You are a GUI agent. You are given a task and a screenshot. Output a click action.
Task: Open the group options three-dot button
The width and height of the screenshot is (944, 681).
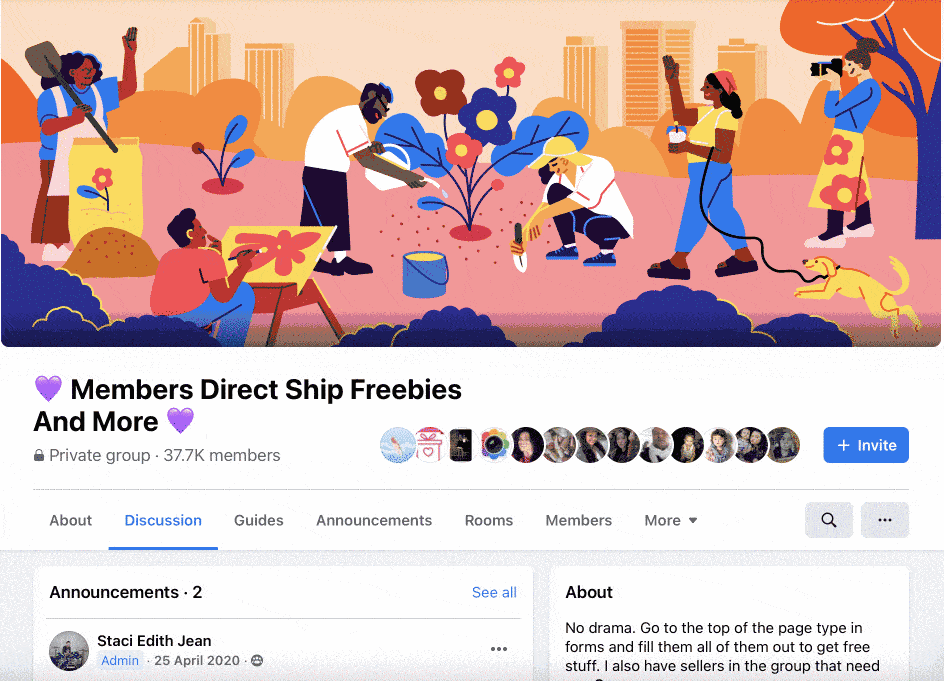pos(884,520)
